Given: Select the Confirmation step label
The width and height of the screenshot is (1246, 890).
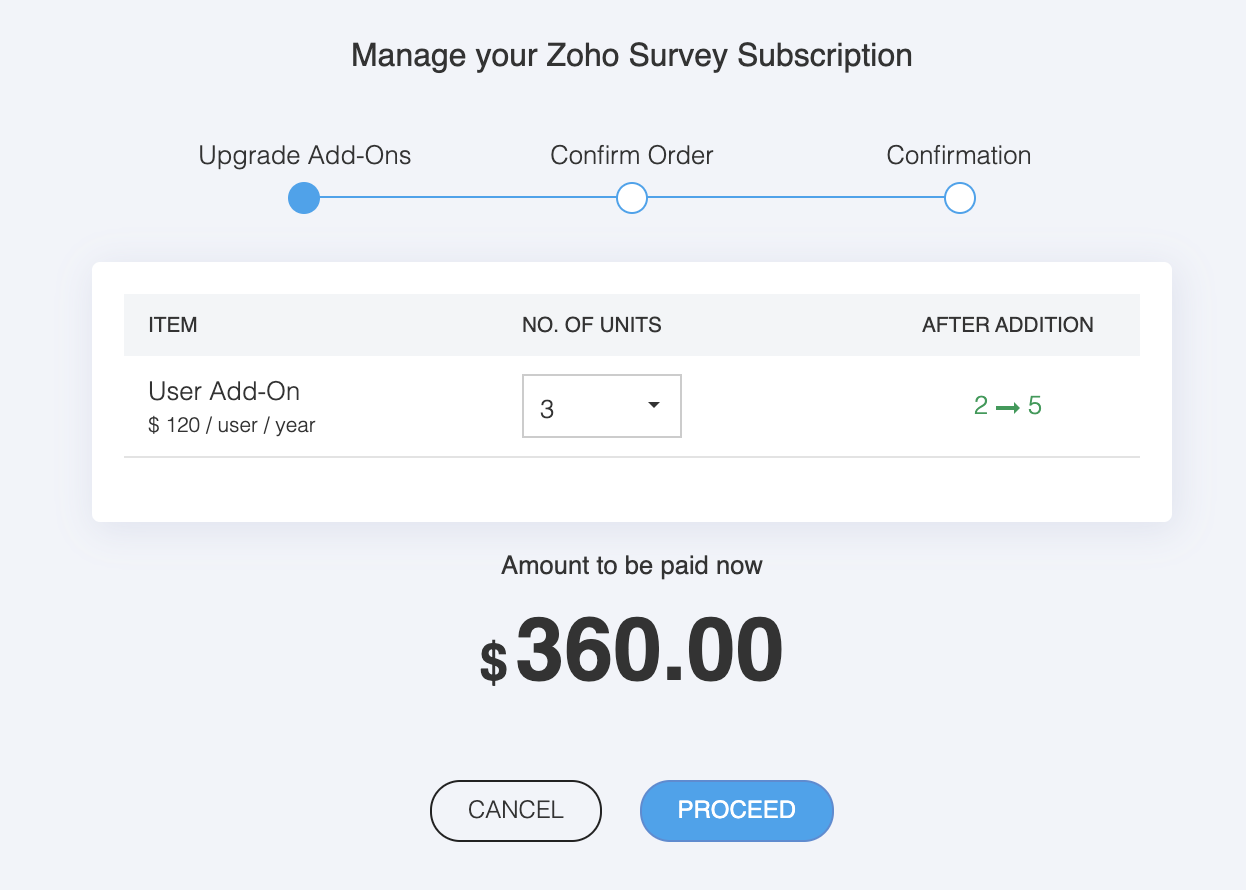Looking at the screenshot, I should 959,156.
